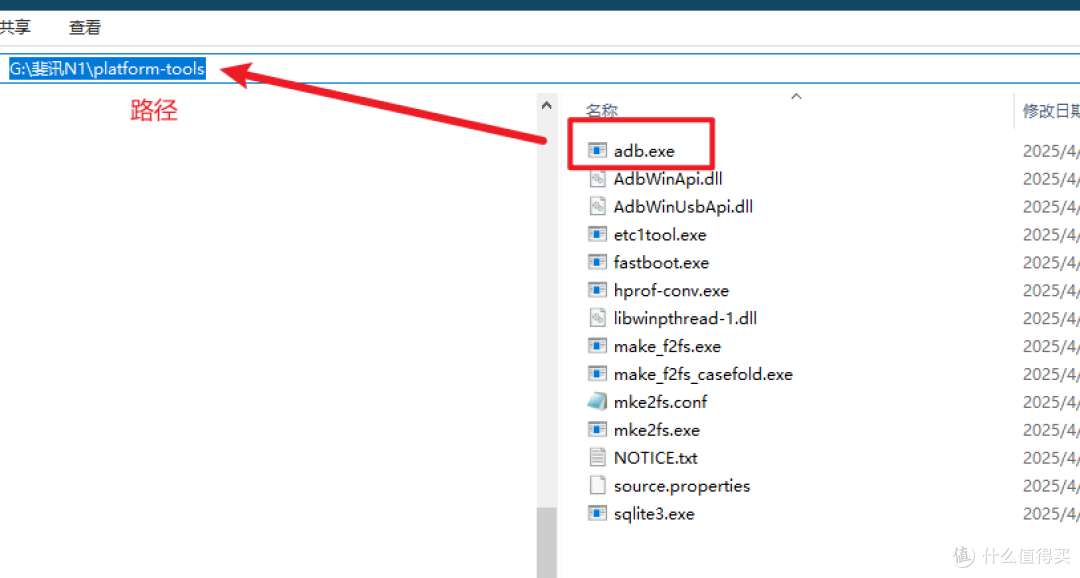Click the address bar path field
1080x578 pixels.
pos(540,69)
